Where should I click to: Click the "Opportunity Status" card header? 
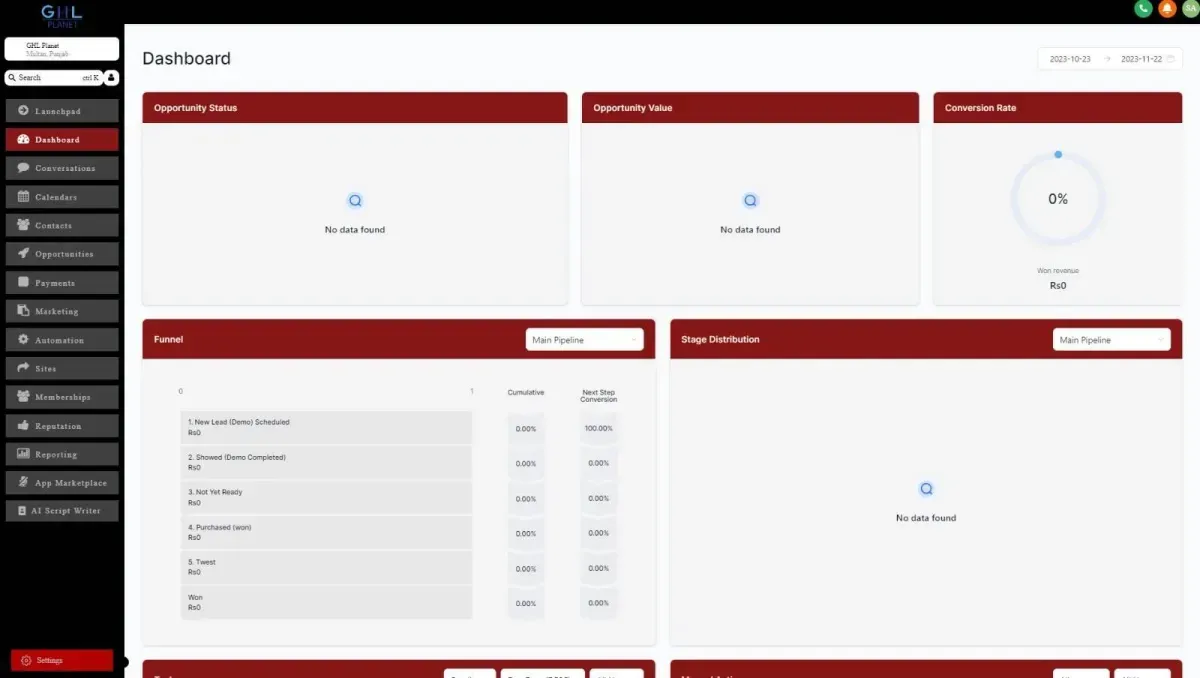point(355,108)
